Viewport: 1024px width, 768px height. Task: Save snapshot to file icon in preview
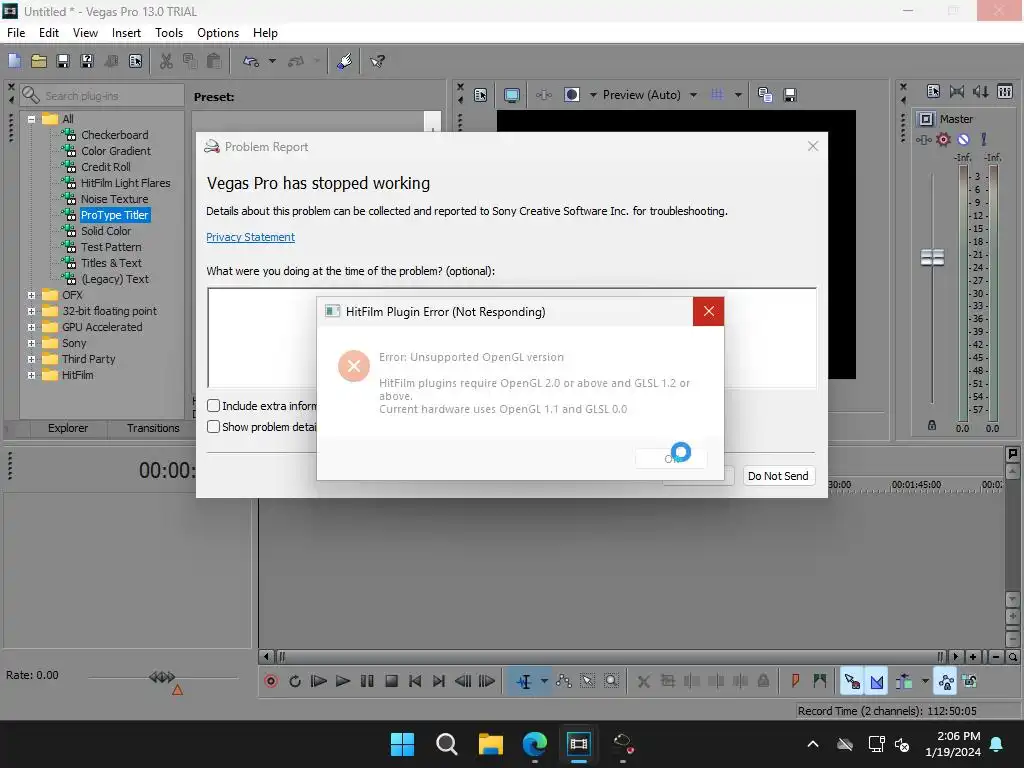[790, 95]
